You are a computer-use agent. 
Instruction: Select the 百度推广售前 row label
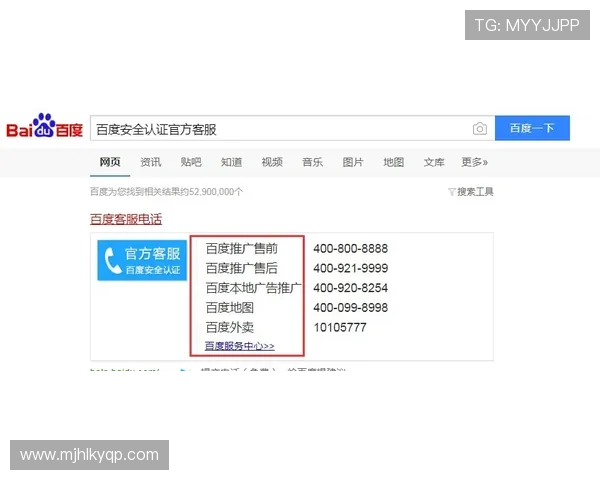241,249
